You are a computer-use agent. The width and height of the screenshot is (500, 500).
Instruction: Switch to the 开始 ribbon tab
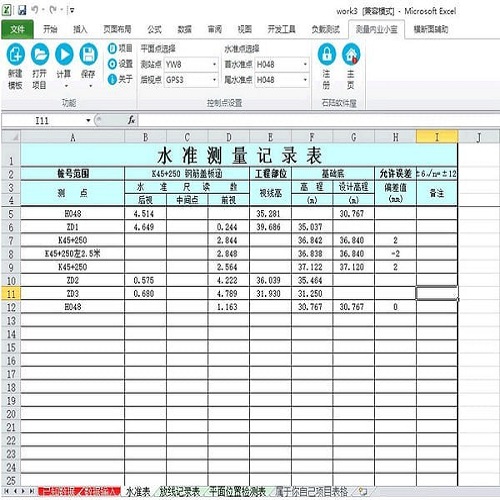pos(50,29)
